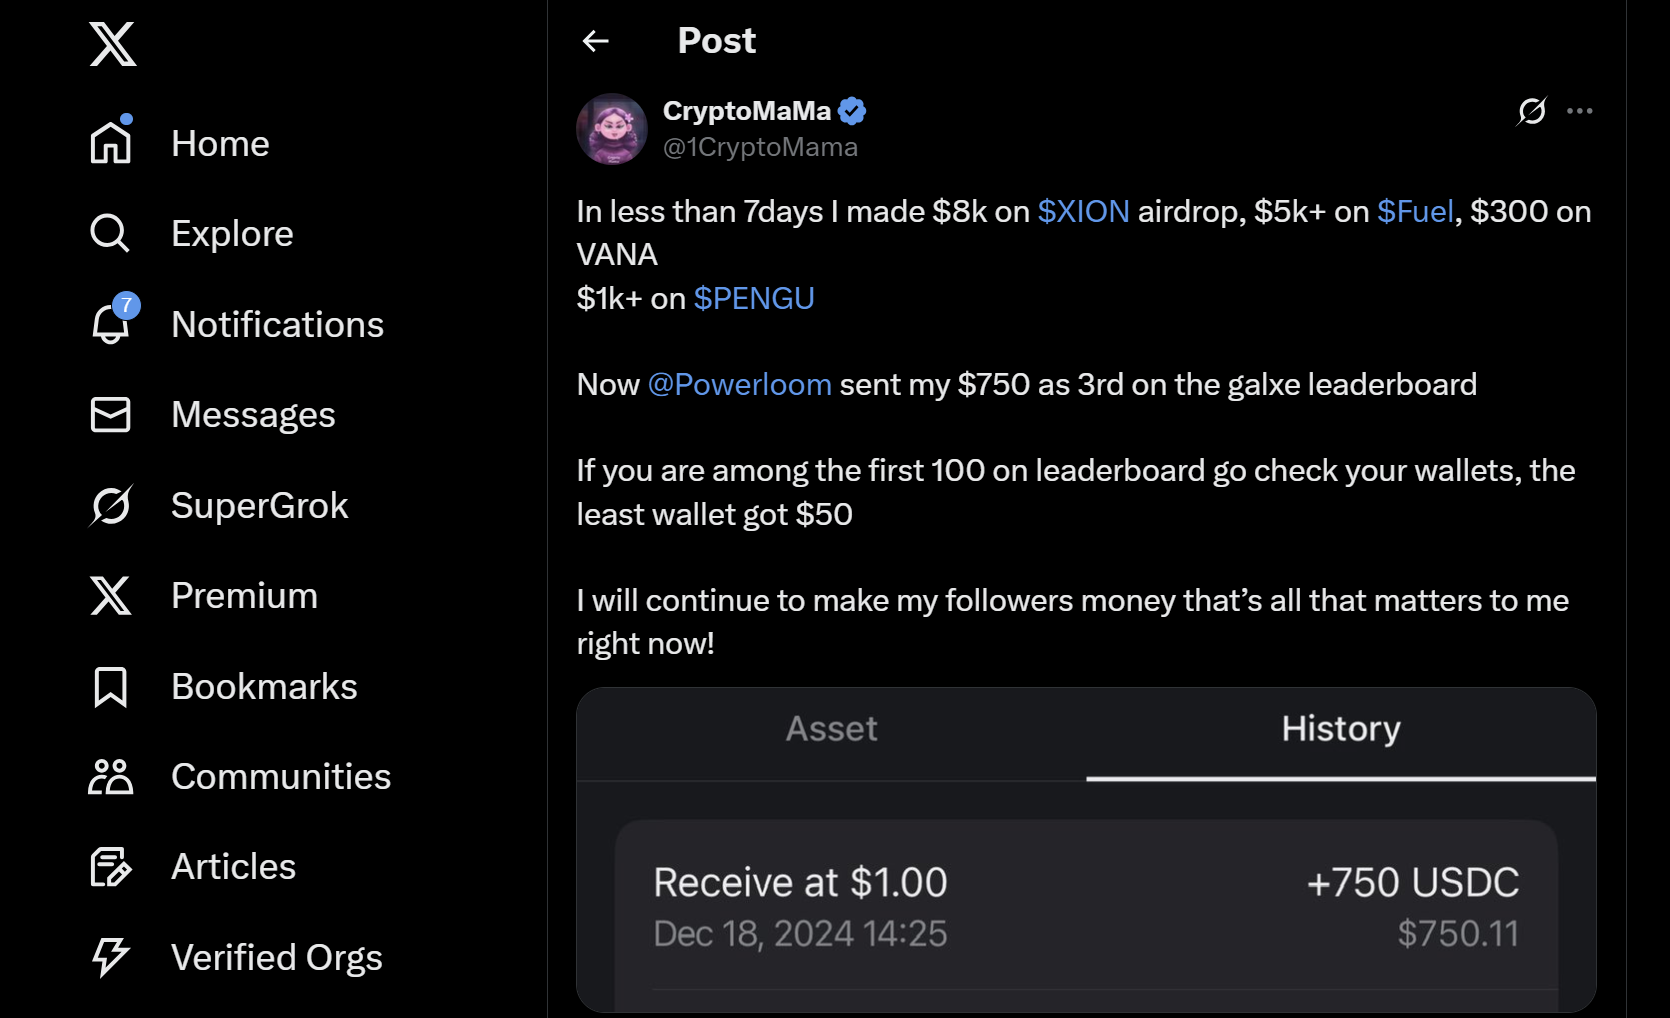Open the Articles pencil-page icon
This screenshot has height=1018, width=1670.
pos(111,867)
